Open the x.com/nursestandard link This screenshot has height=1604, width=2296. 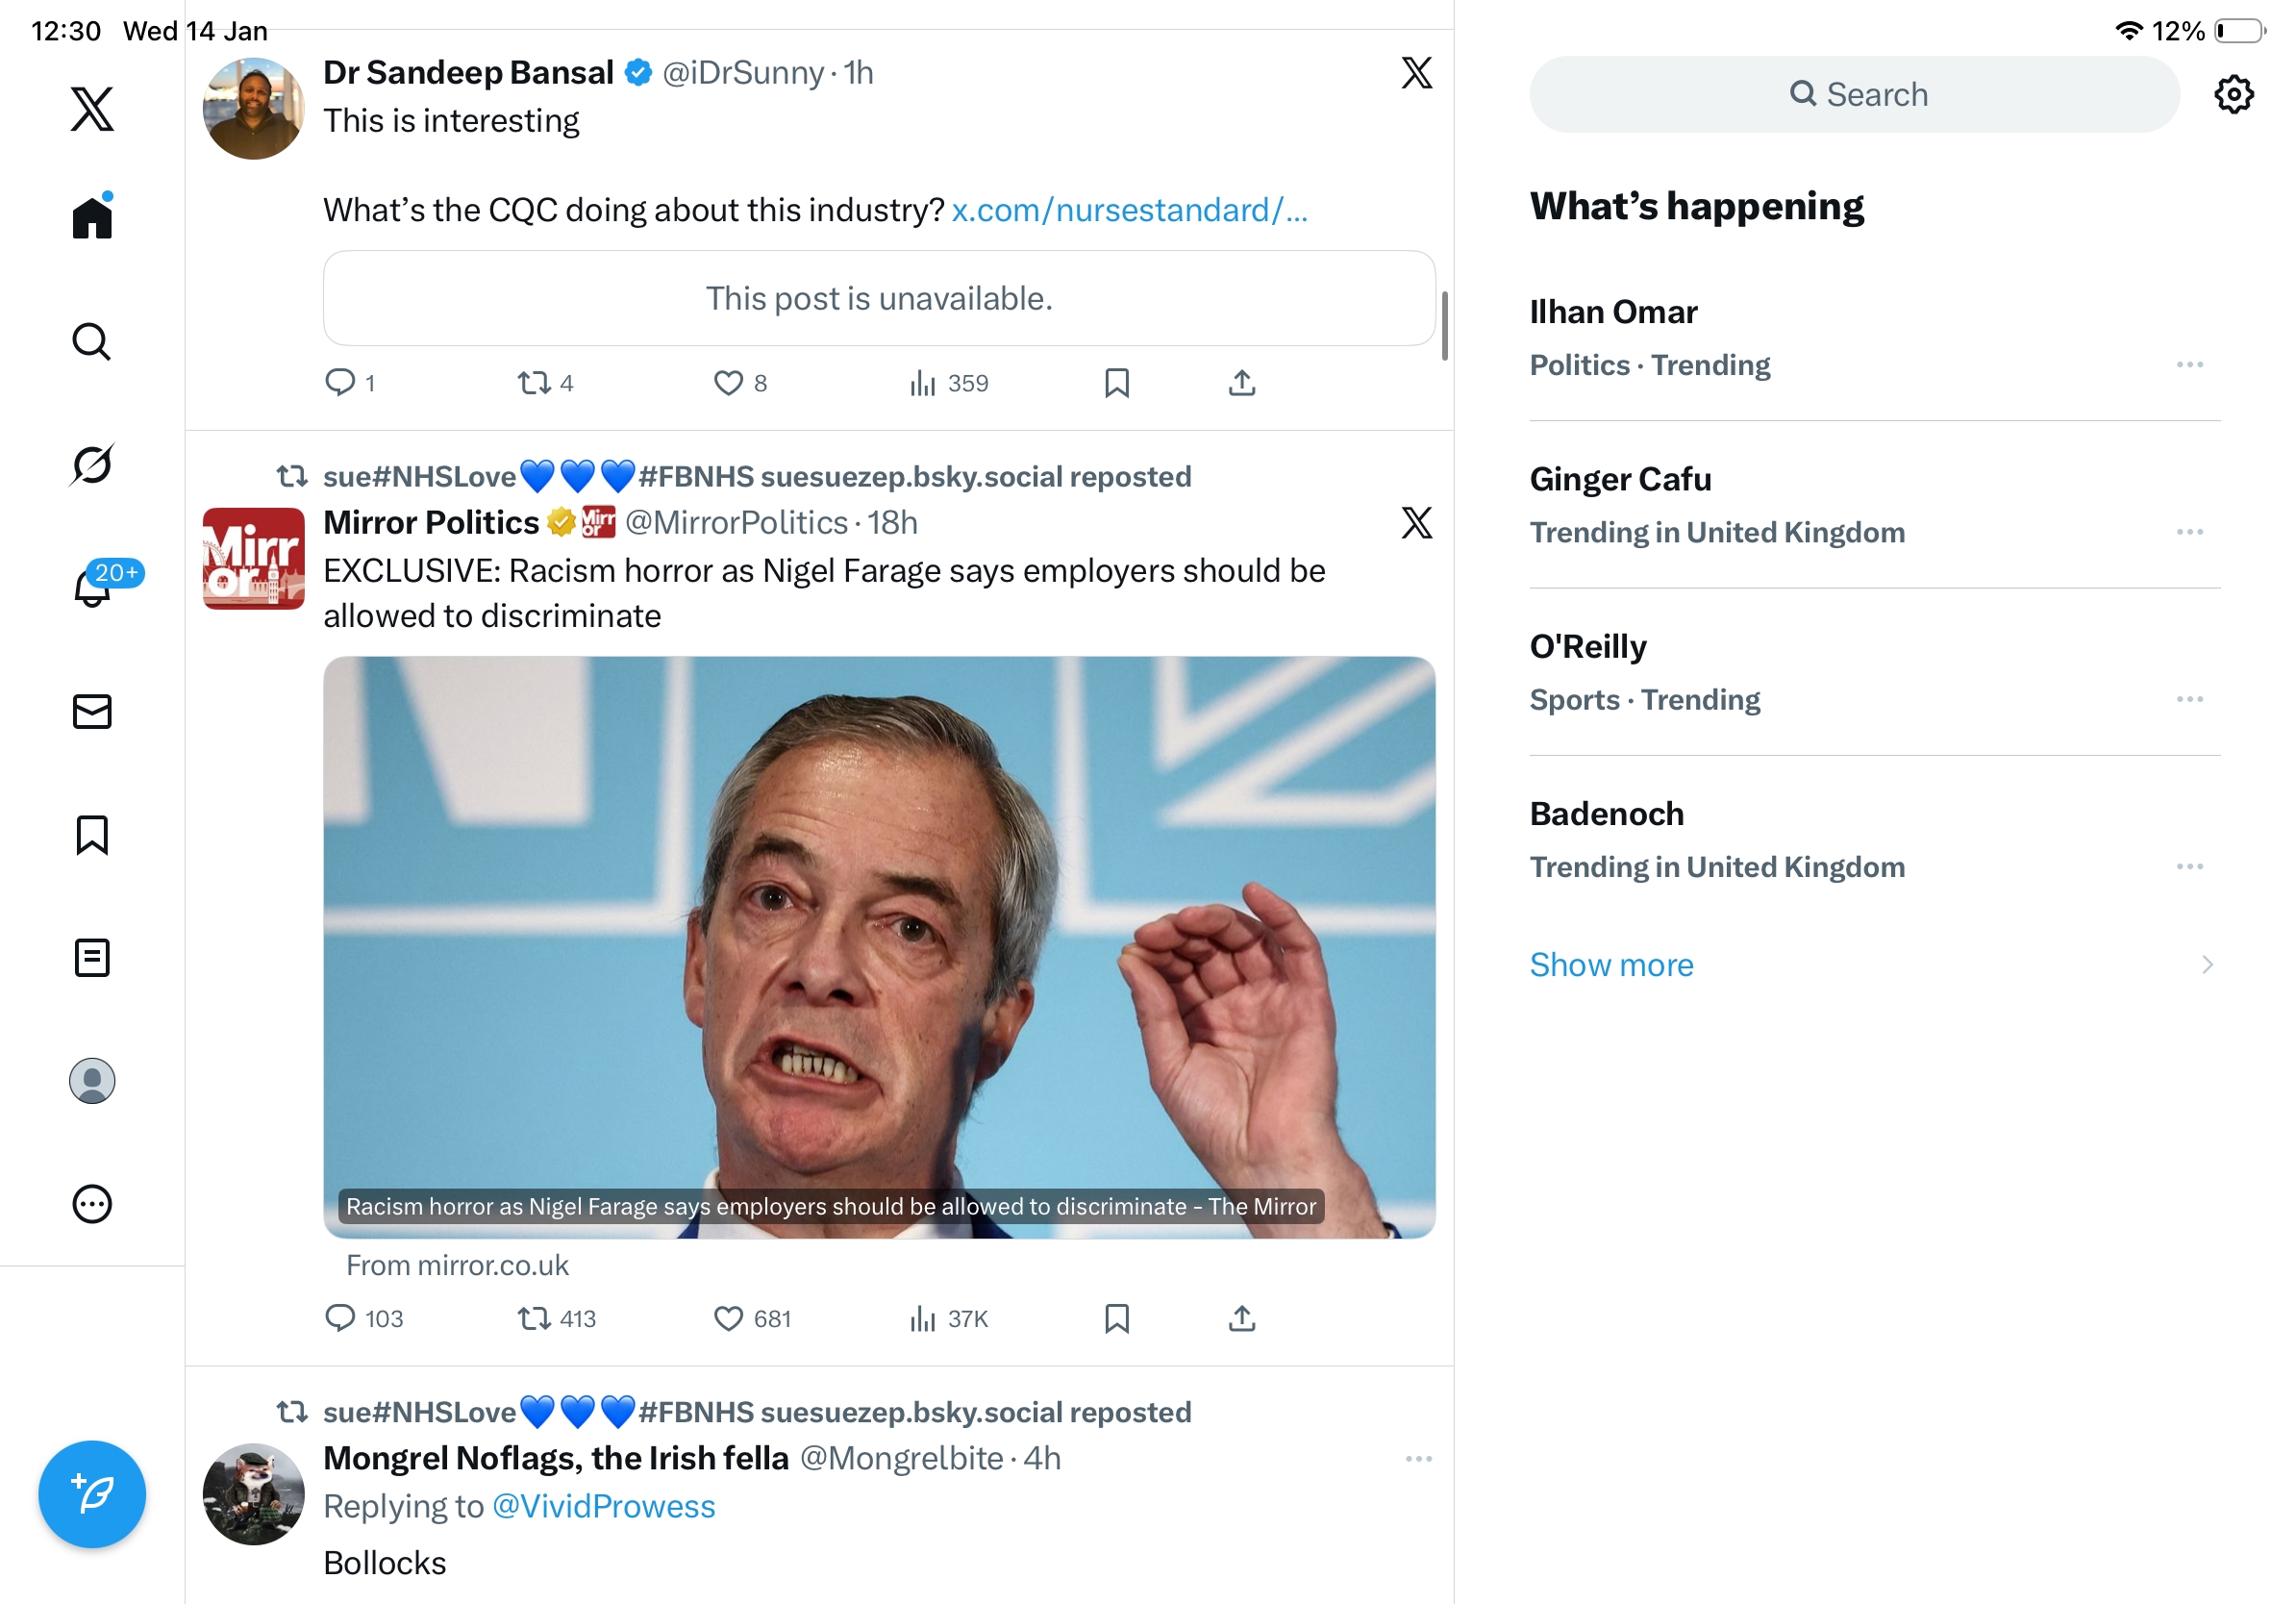pyautogui.click(x=1129, y=210)
